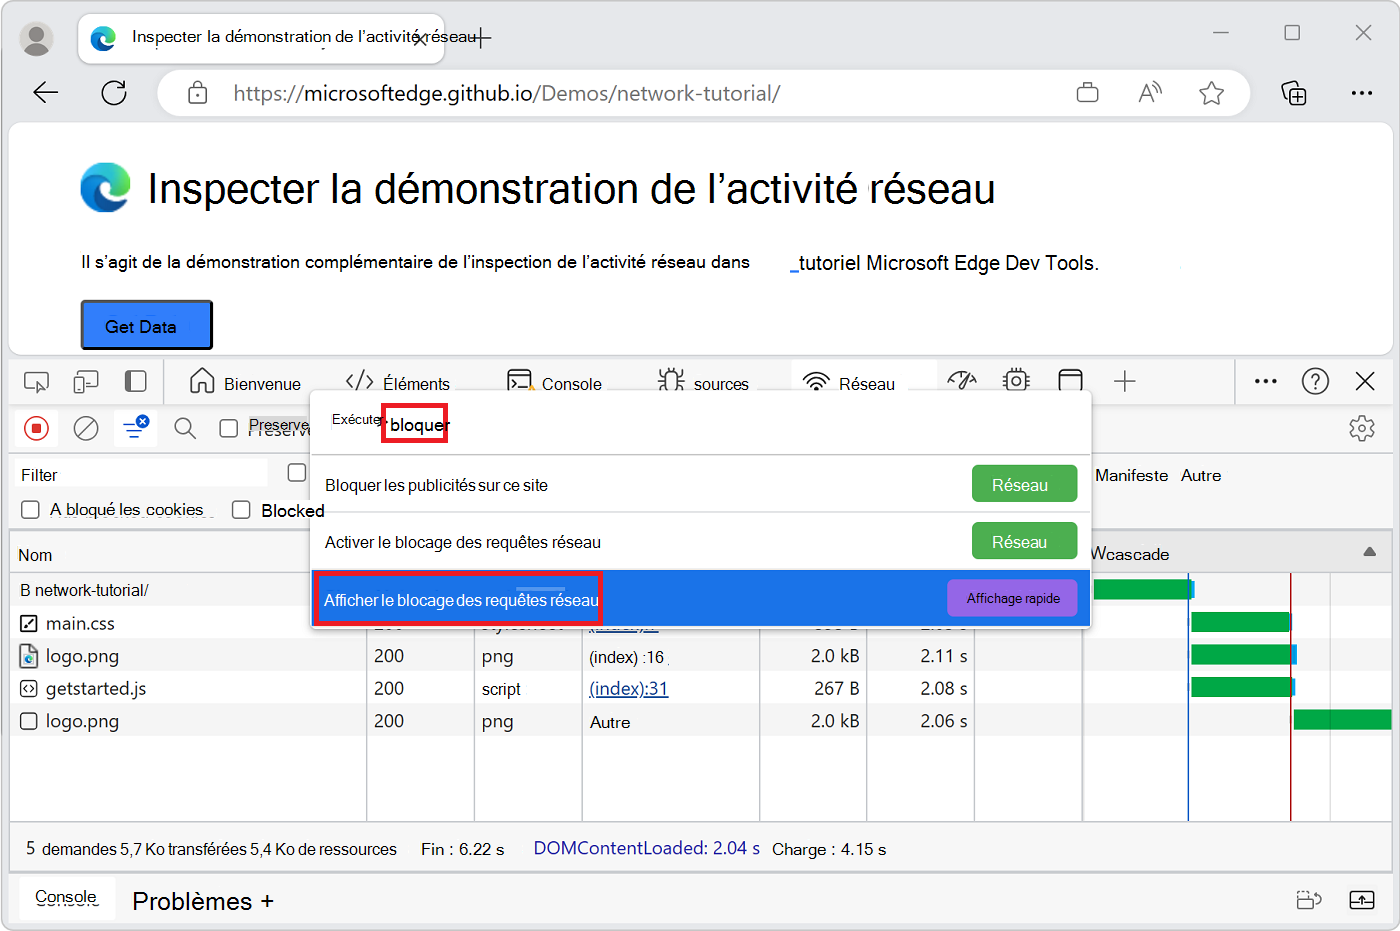Open the sources tab
This screenshot has height=931, width=1400.
(703, 382)
